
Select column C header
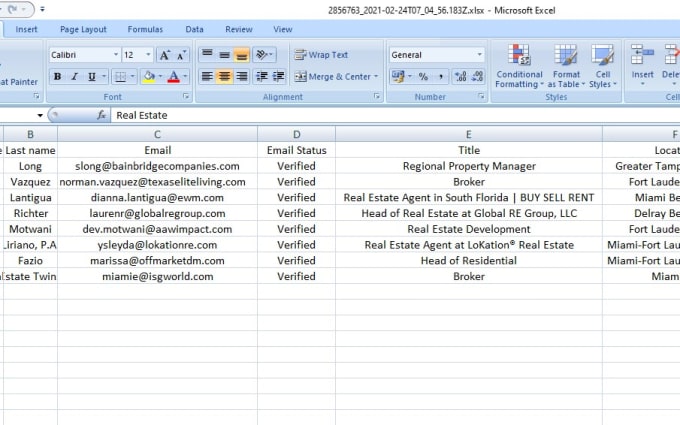click(157, 134)
